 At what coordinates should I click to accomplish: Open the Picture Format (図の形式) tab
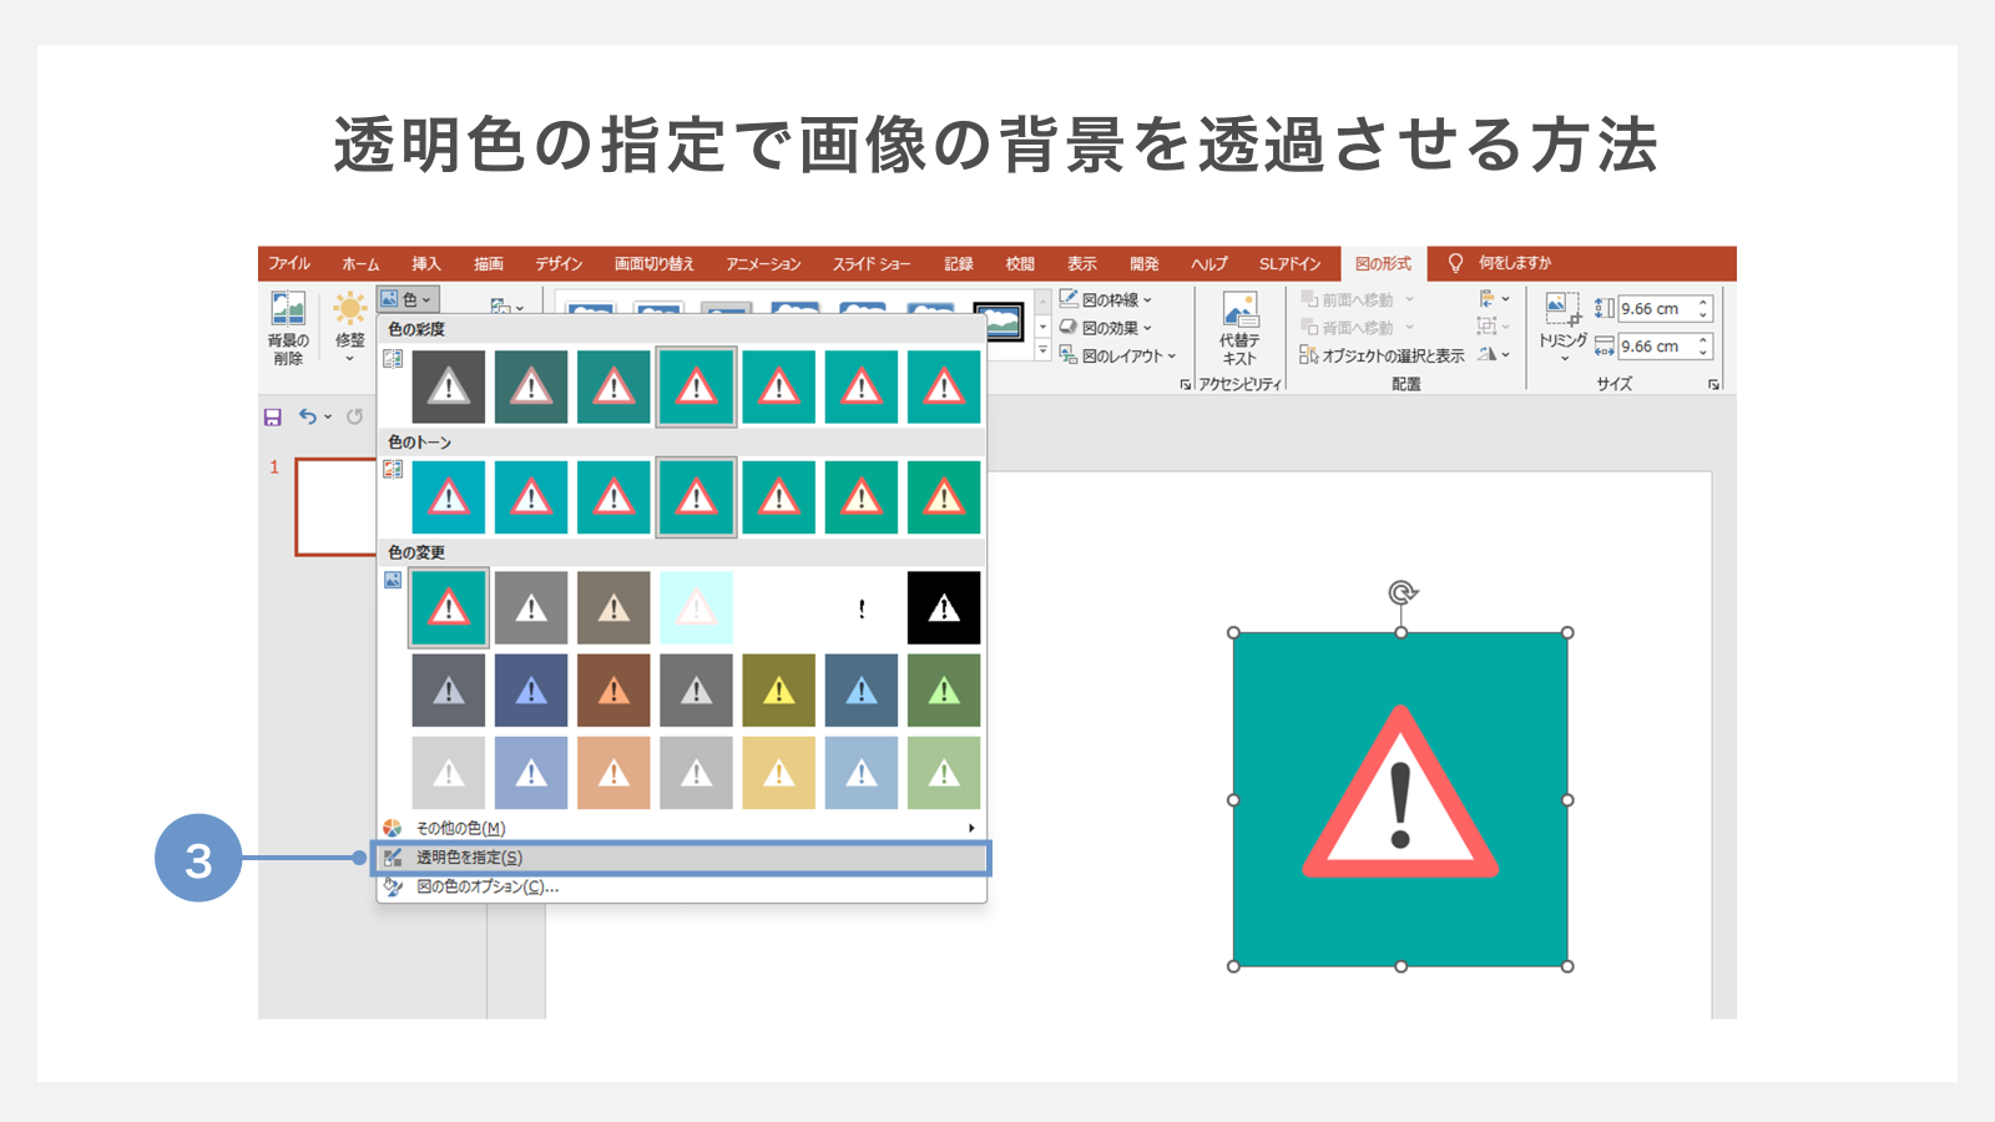click(1383, 264)
